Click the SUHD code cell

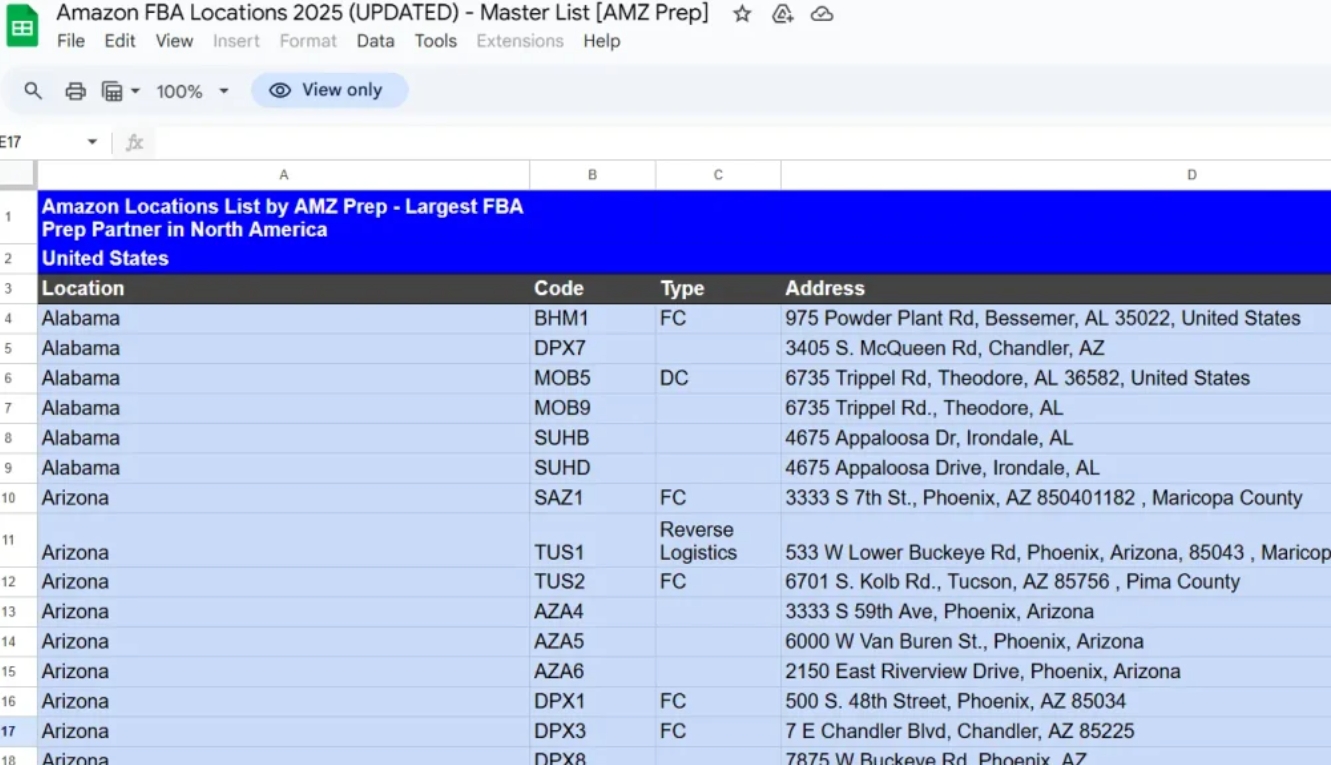click(592, 469)
